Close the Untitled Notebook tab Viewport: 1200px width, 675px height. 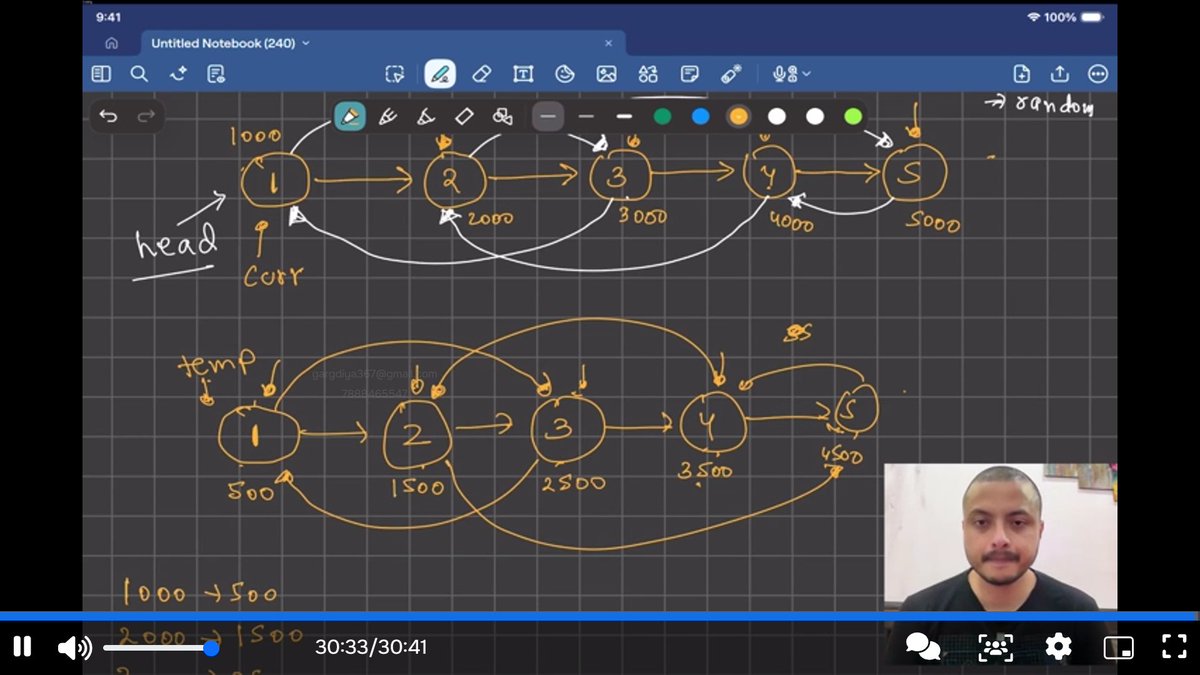pos(608,43)
